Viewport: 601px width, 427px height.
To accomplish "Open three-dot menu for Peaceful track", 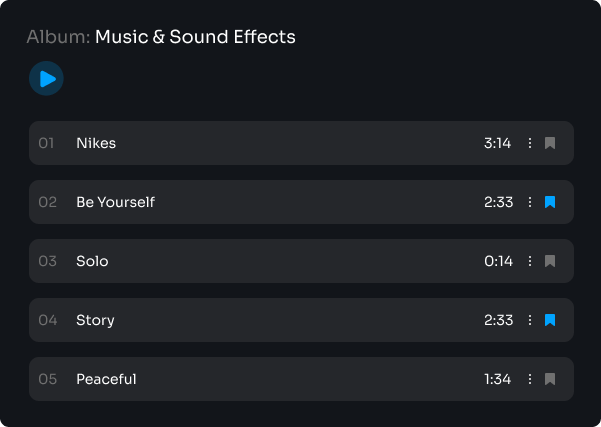I will point(530,379).
